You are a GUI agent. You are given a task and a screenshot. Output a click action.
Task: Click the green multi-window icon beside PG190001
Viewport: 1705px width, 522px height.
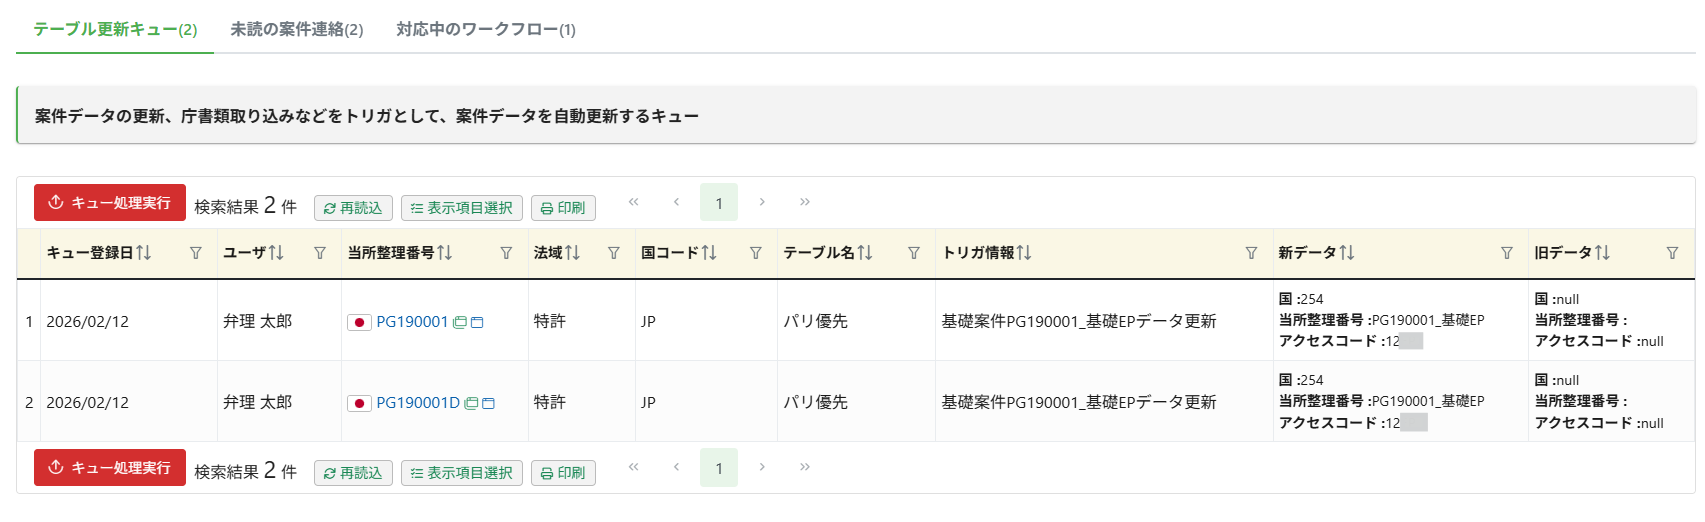(x=460, y=322)
